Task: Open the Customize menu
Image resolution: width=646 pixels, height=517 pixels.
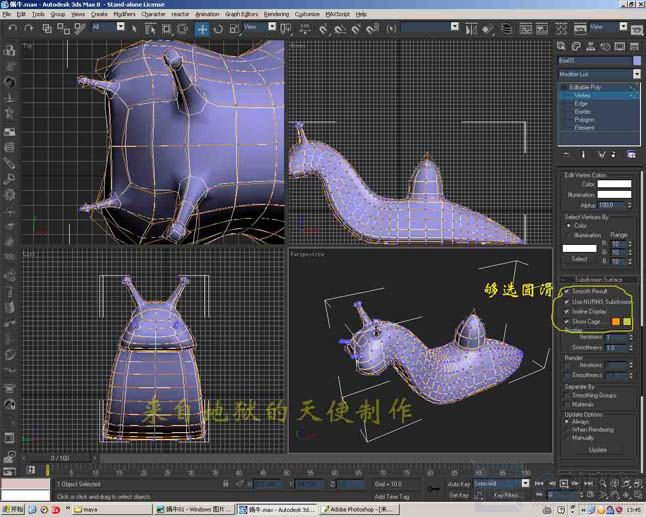Action: 307,14
